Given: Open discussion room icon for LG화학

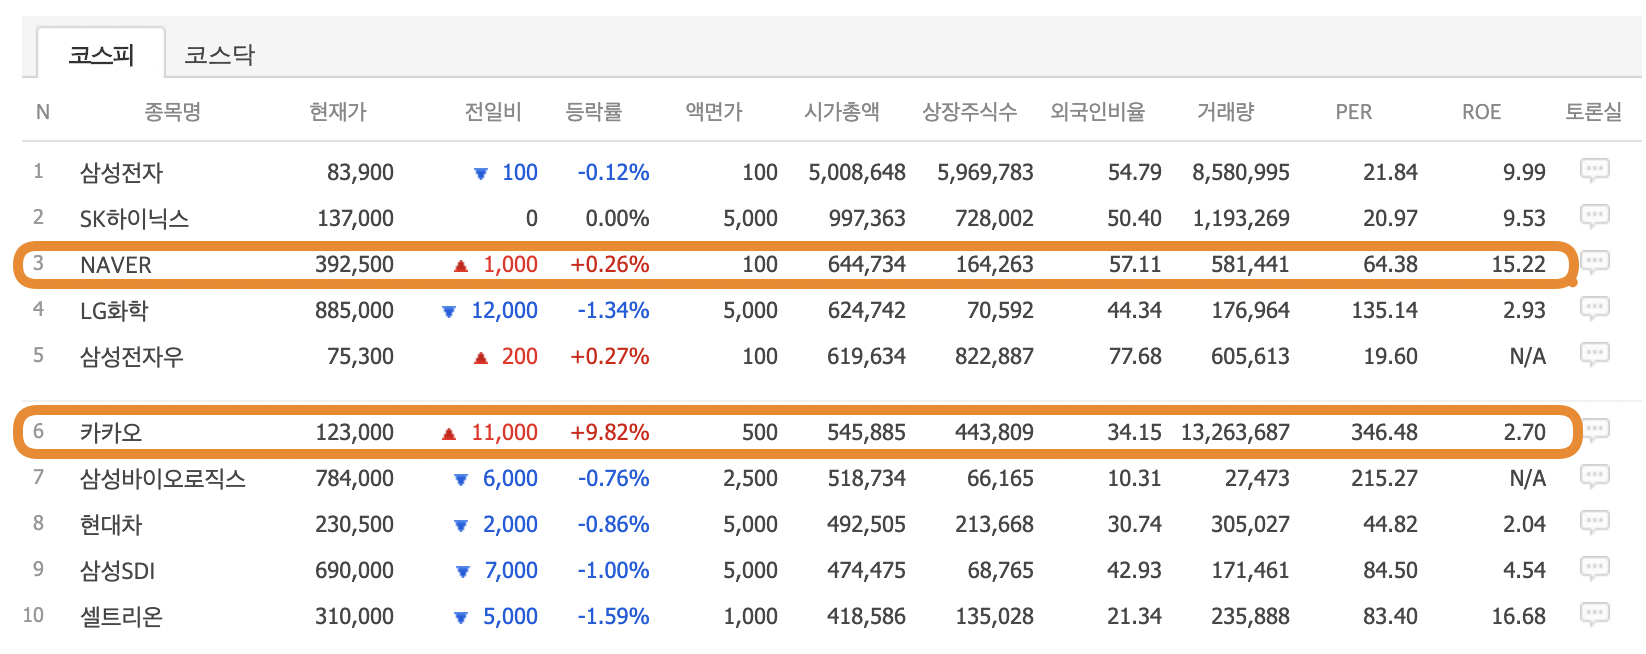Looking at the screenshot, I should click(x=1594, y=309).
